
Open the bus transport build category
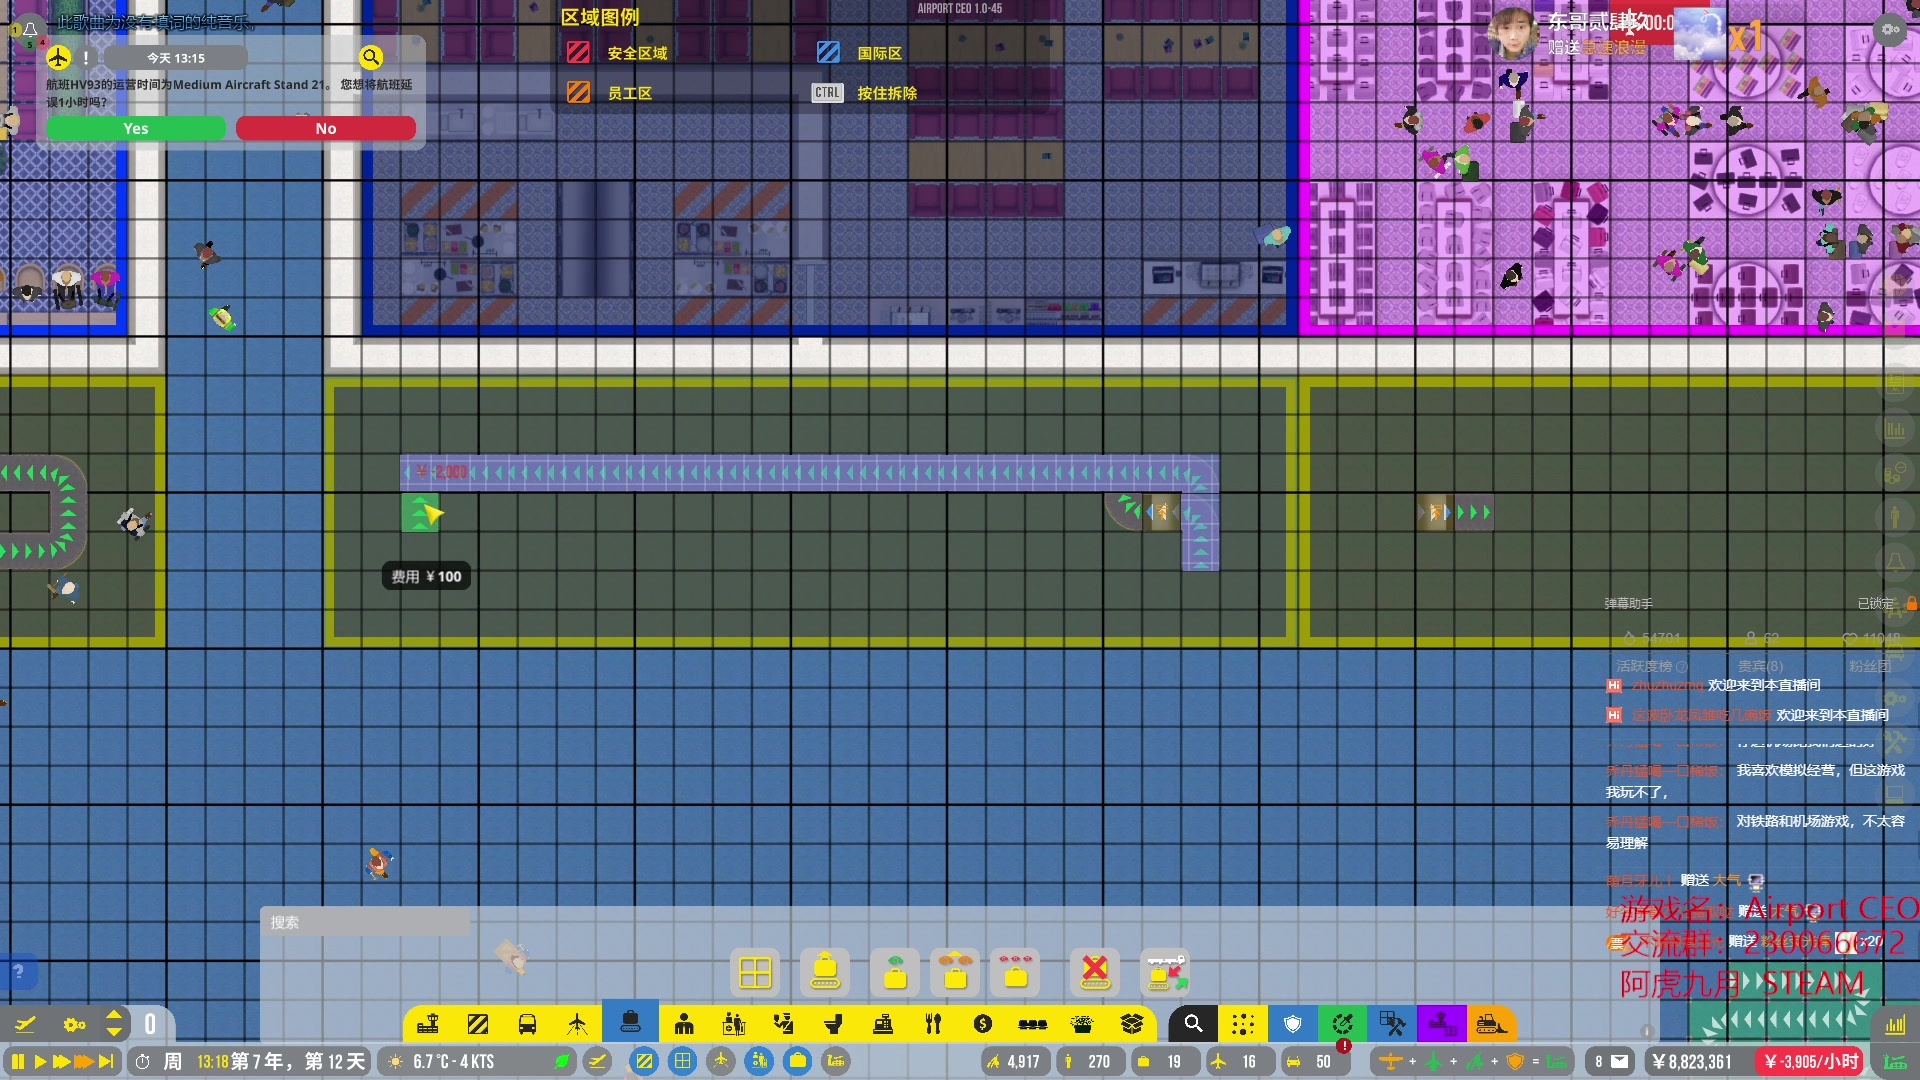coord(527,1023)
